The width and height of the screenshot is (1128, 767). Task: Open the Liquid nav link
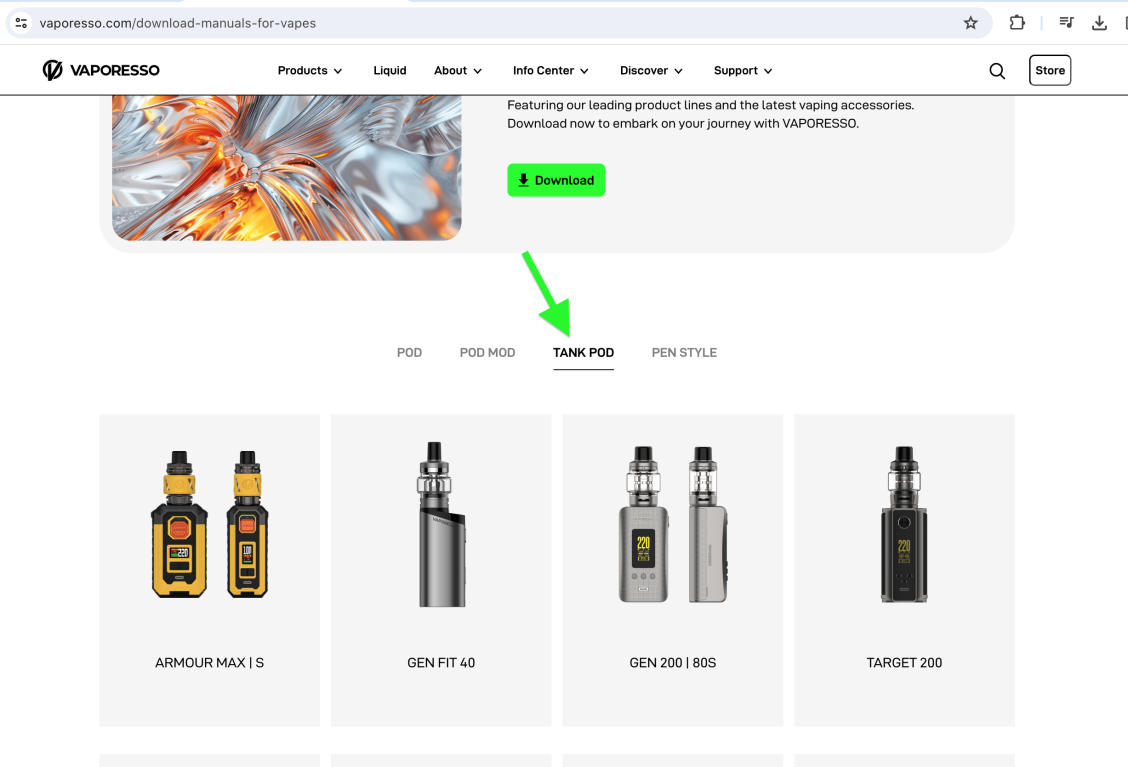pos(390,71)
